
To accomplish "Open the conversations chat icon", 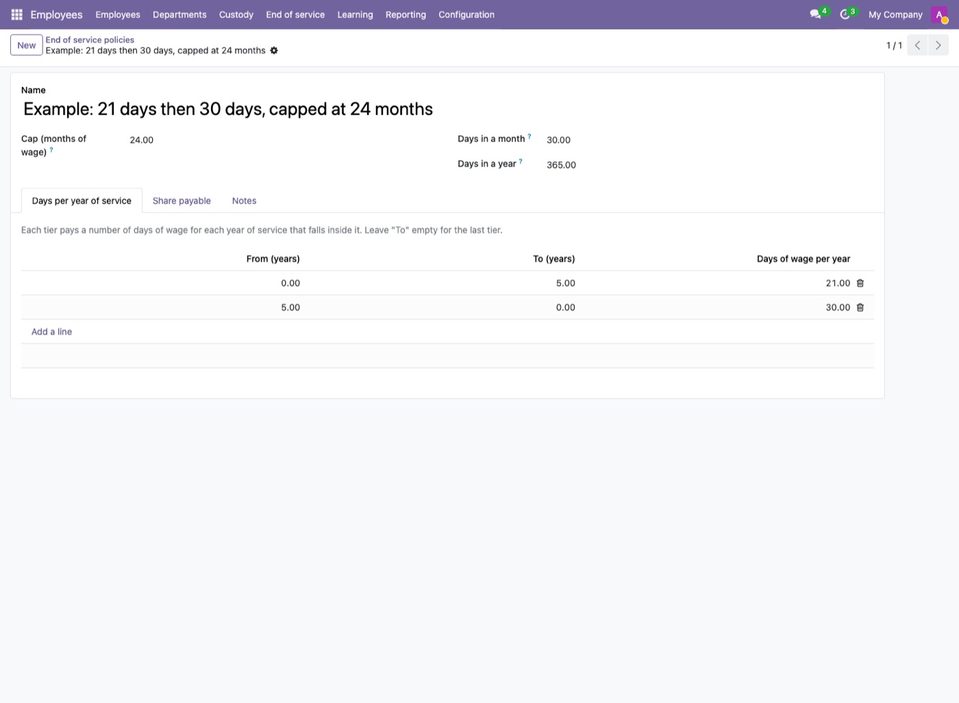I will [815, 14].
